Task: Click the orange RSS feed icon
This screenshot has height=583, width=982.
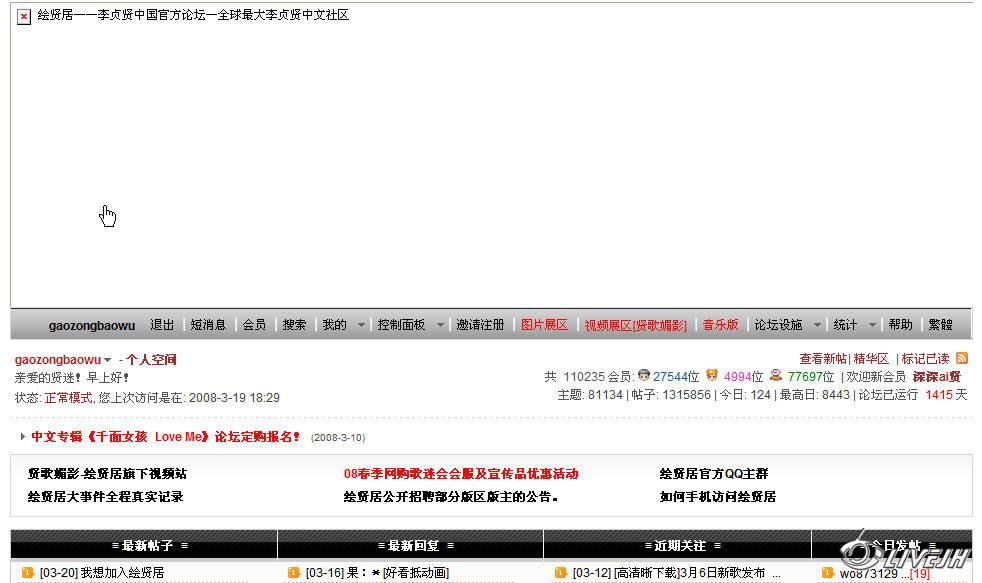Action: 962,358
